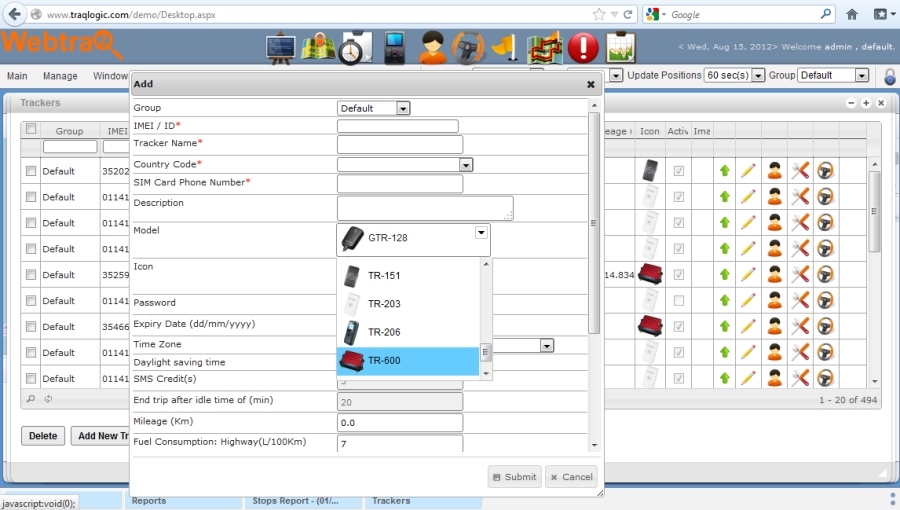Viewport: 900px width, 510px height.
Task: Check the first Default row checkbox
Action: click(31, 171)
